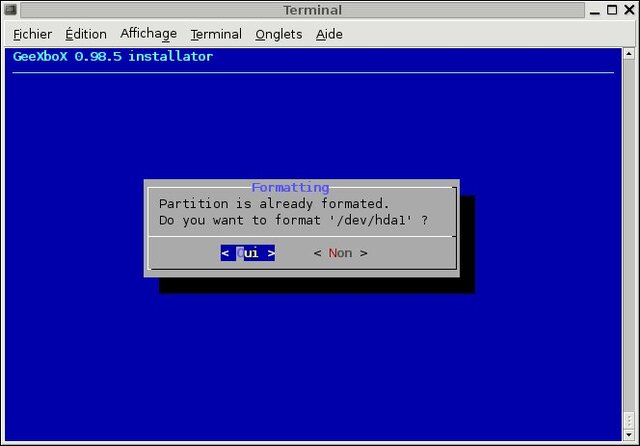Screen dimensions: 640x446
Task: Click the 'Partition is already formated.' line
Action: click(x=274, y=203)
